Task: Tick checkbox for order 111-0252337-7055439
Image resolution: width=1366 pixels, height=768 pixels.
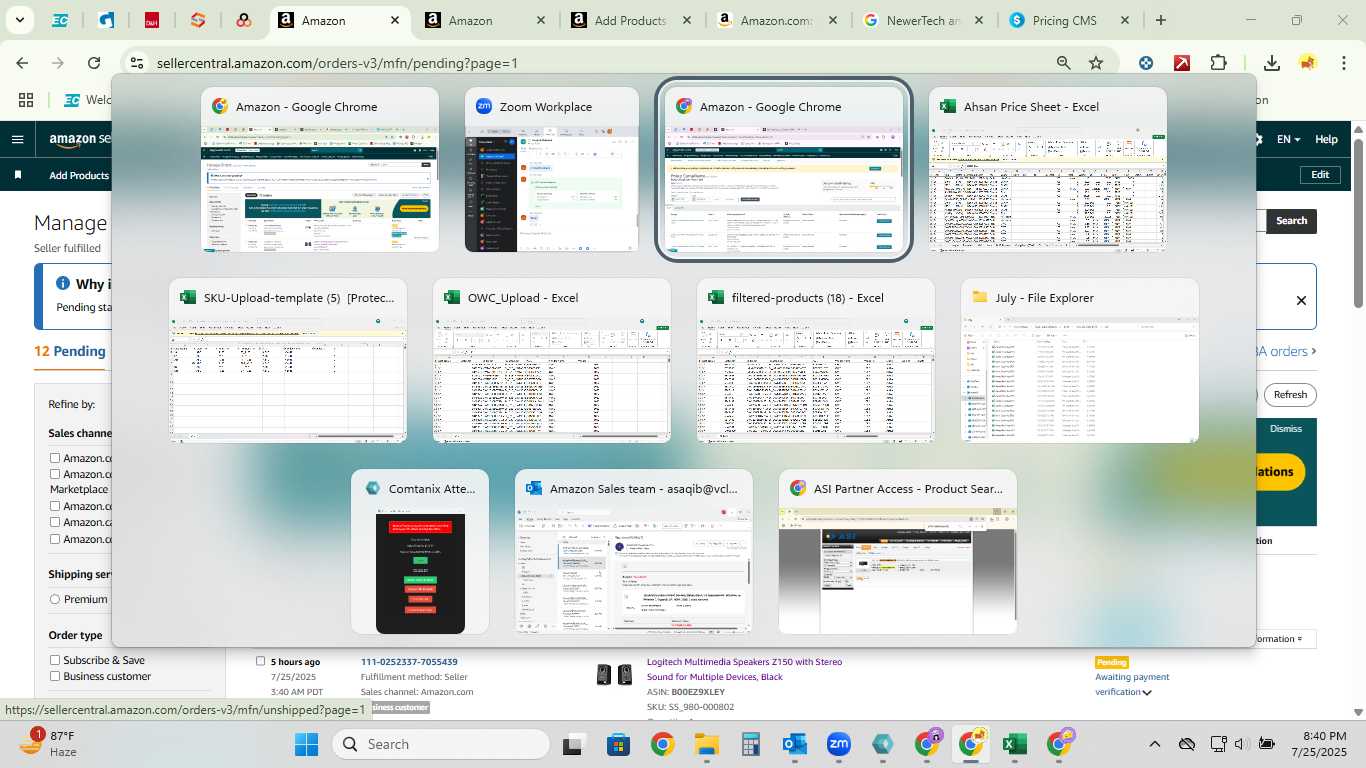Action: (x=260, y=661)
